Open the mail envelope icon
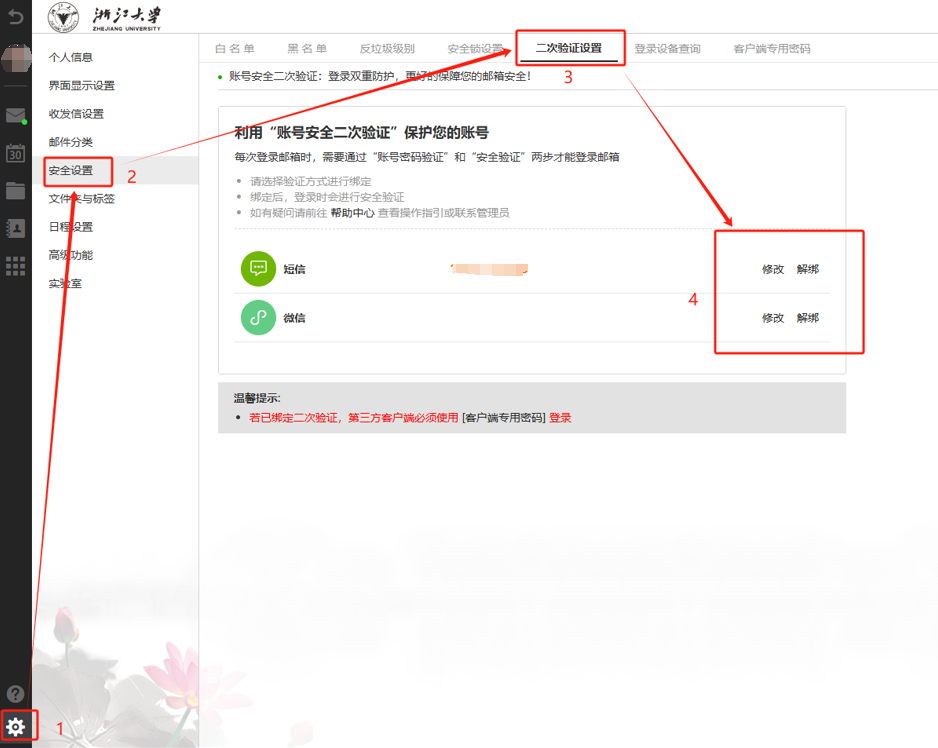Viewport: 938px width, 748px height. tap(15, 116)
